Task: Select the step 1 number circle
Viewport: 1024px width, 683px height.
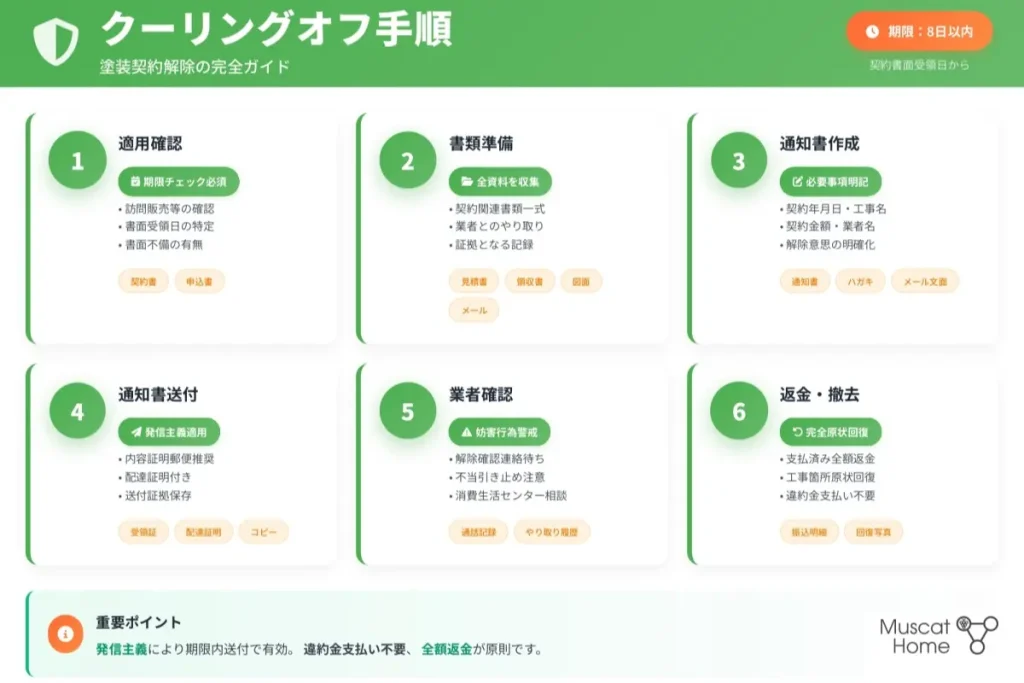Action: point(77,162)
